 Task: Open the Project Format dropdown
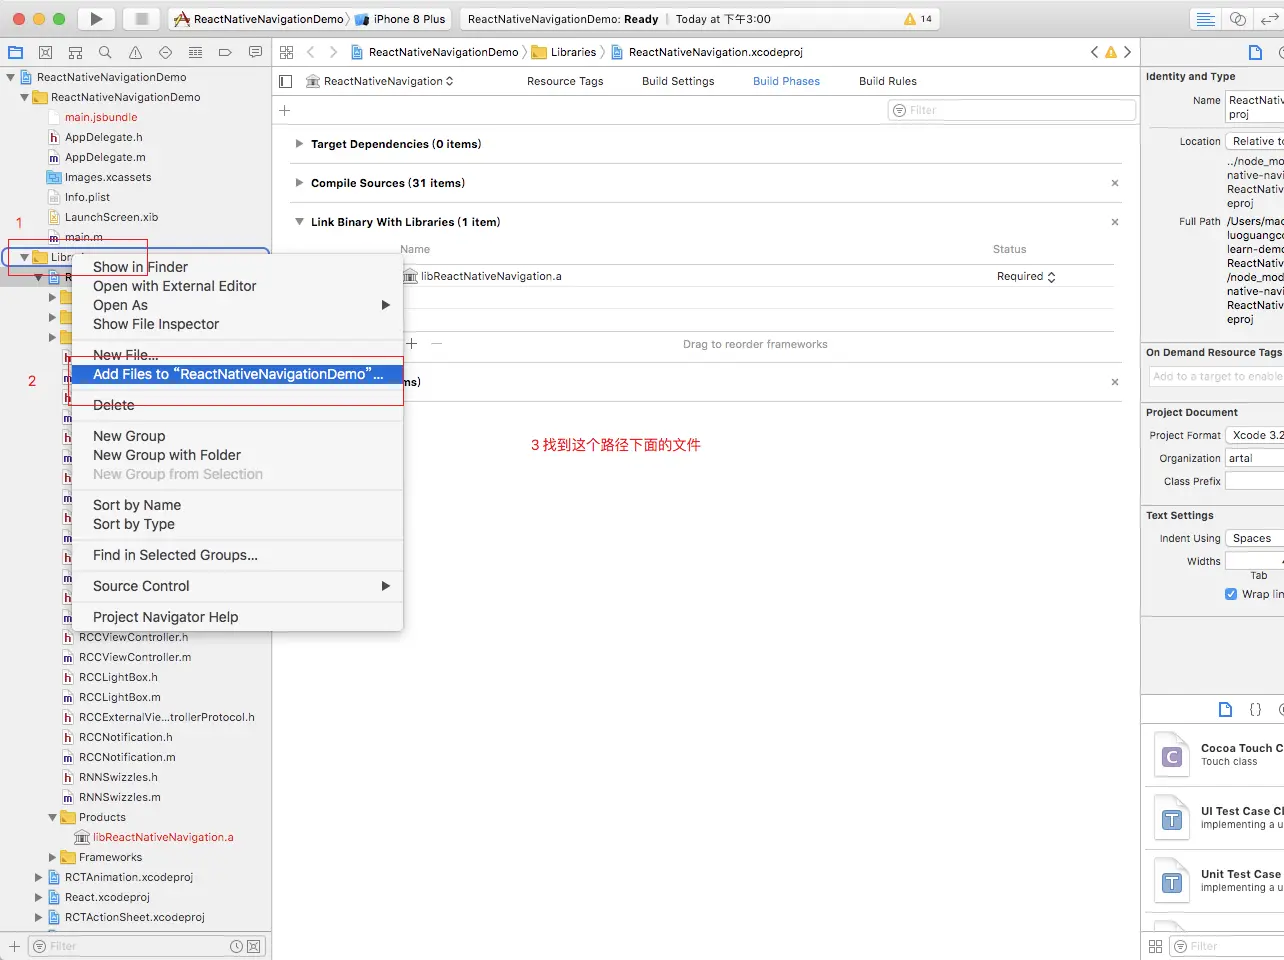point(1255,435)
